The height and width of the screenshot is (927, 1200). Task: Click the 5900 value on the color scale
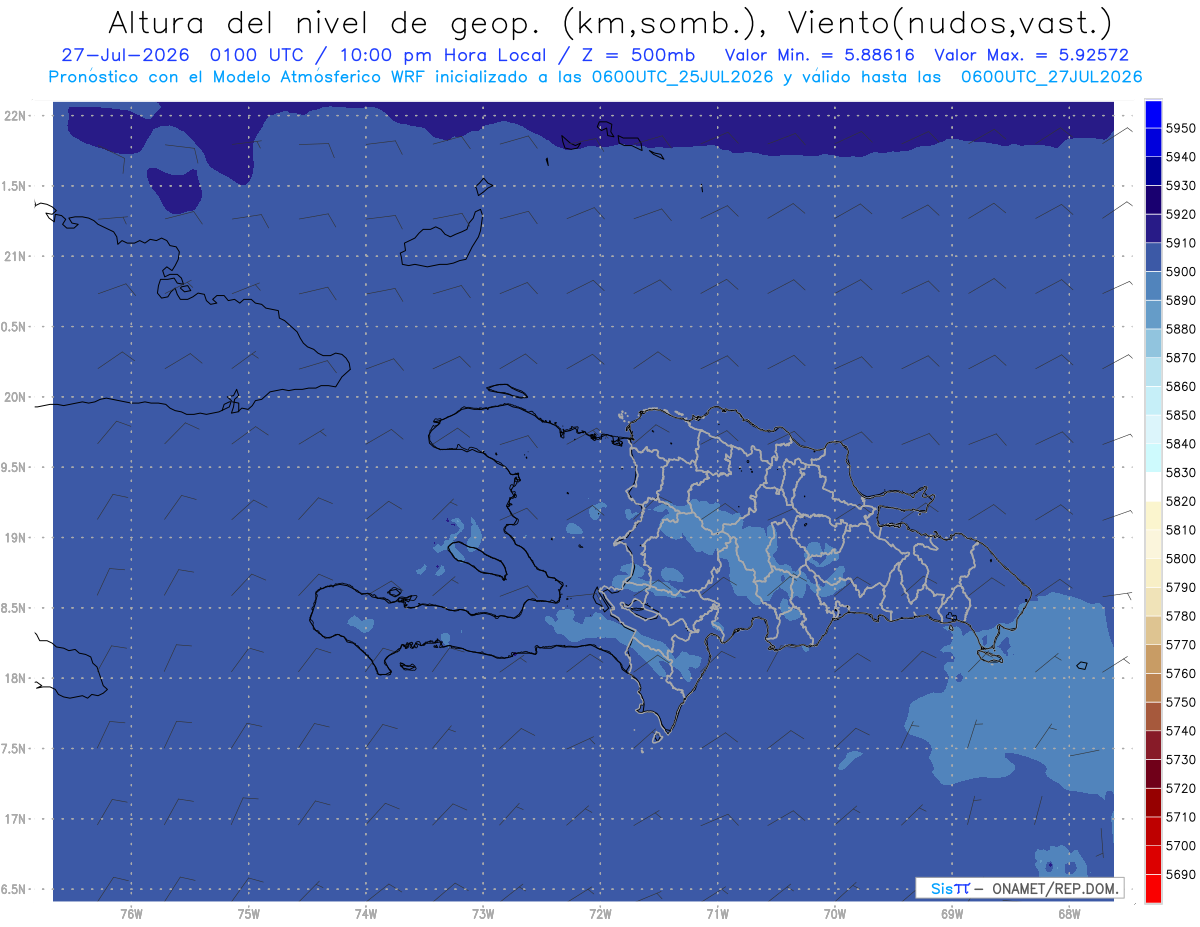coord(1180,271)
